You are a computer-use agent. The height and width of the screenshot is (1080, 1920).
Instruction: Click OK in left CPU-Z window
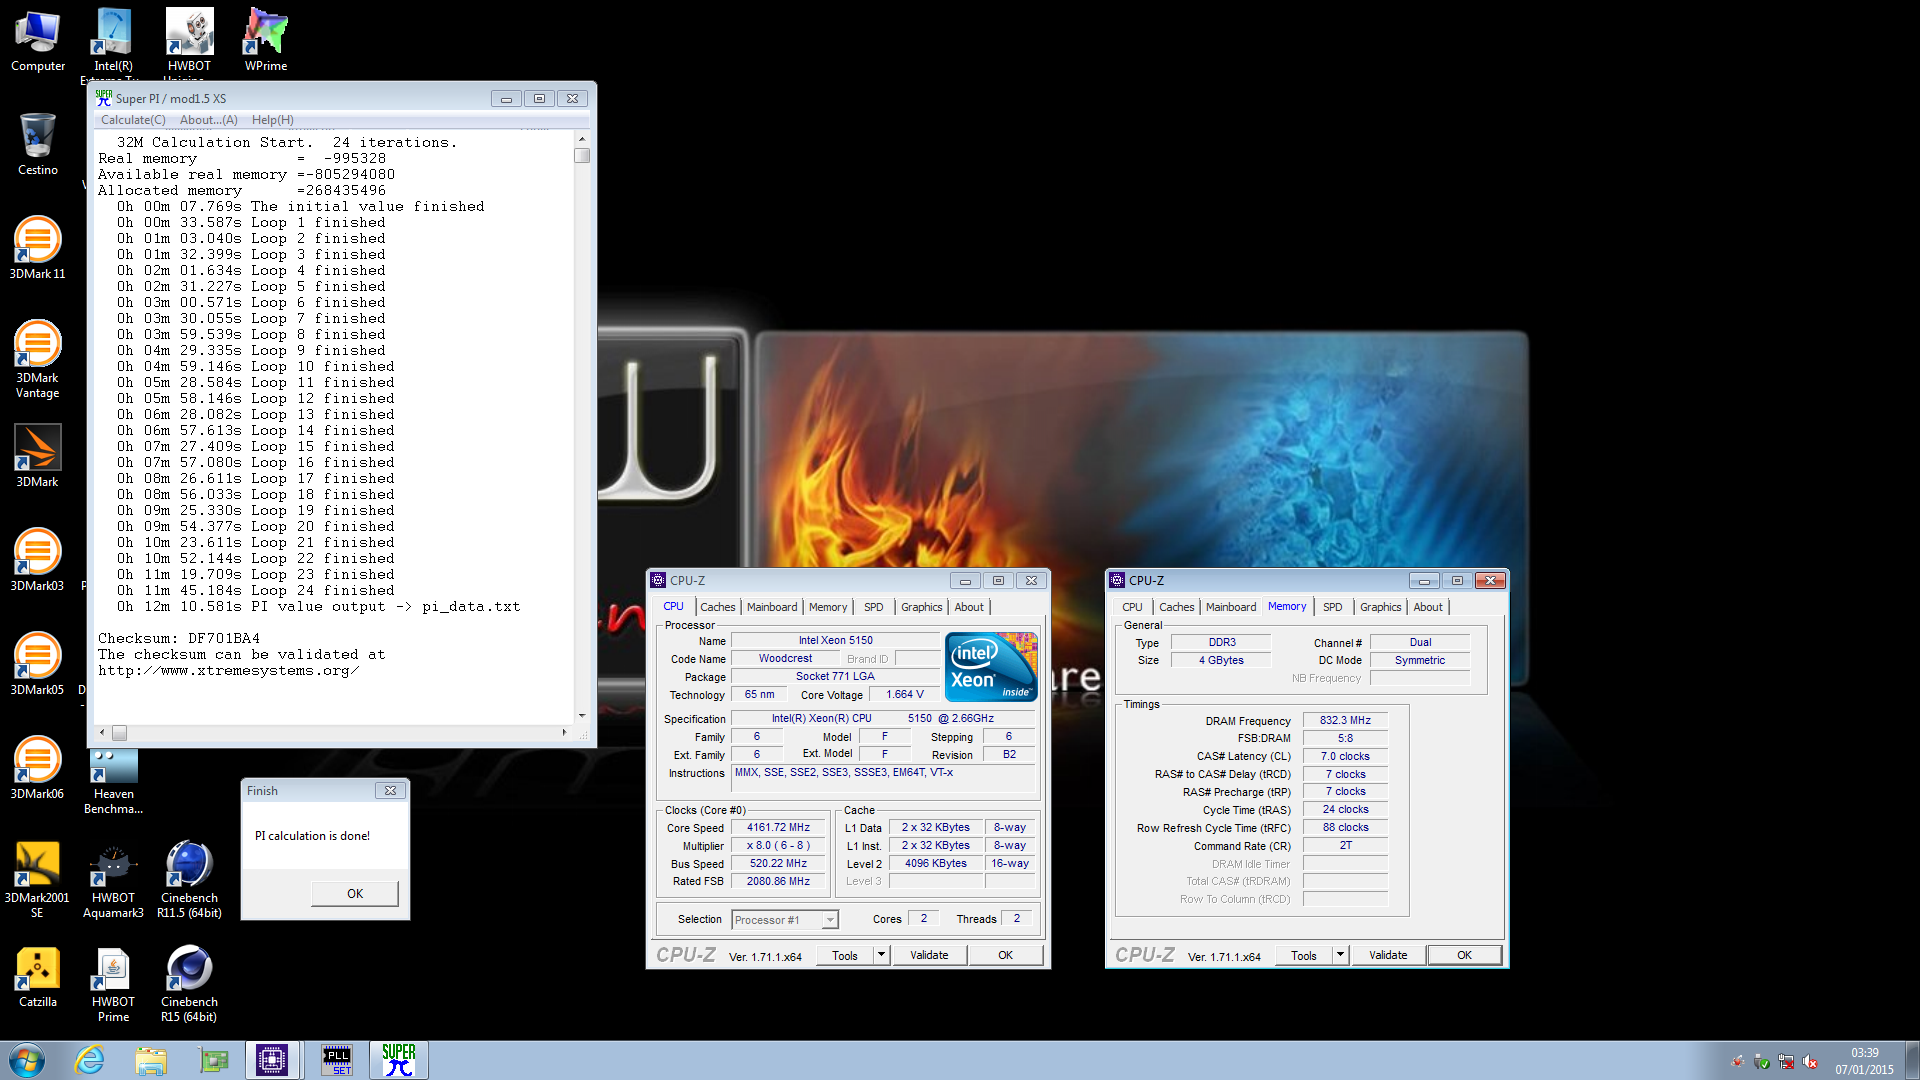(1005, 955)
